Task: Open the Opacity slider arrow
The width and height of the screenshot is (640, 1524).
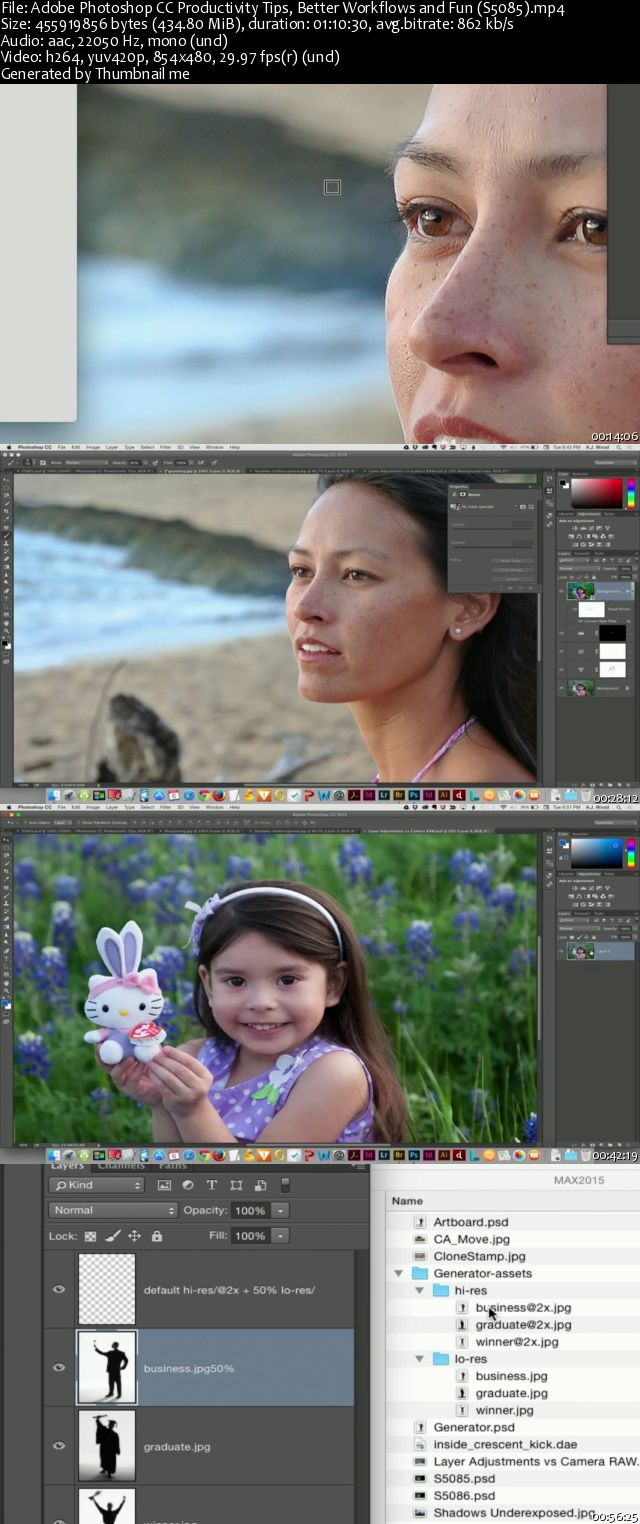Action: (281, 1210)
